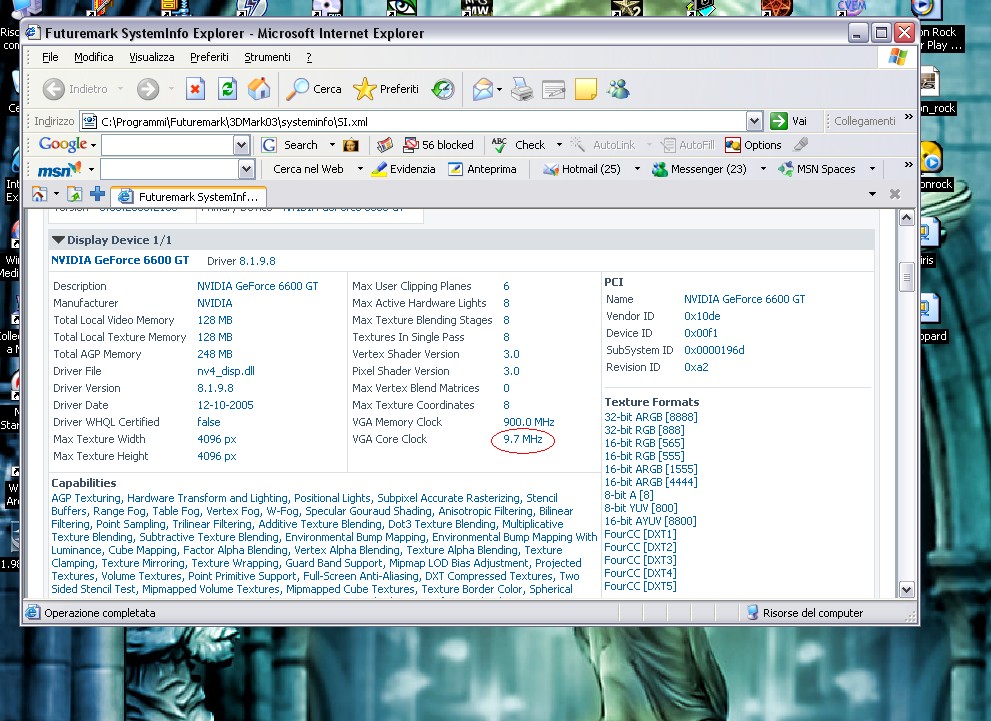Screen dimensions: 991x721
Task: Open the Home page icon
Action: [x=258, y=89]
